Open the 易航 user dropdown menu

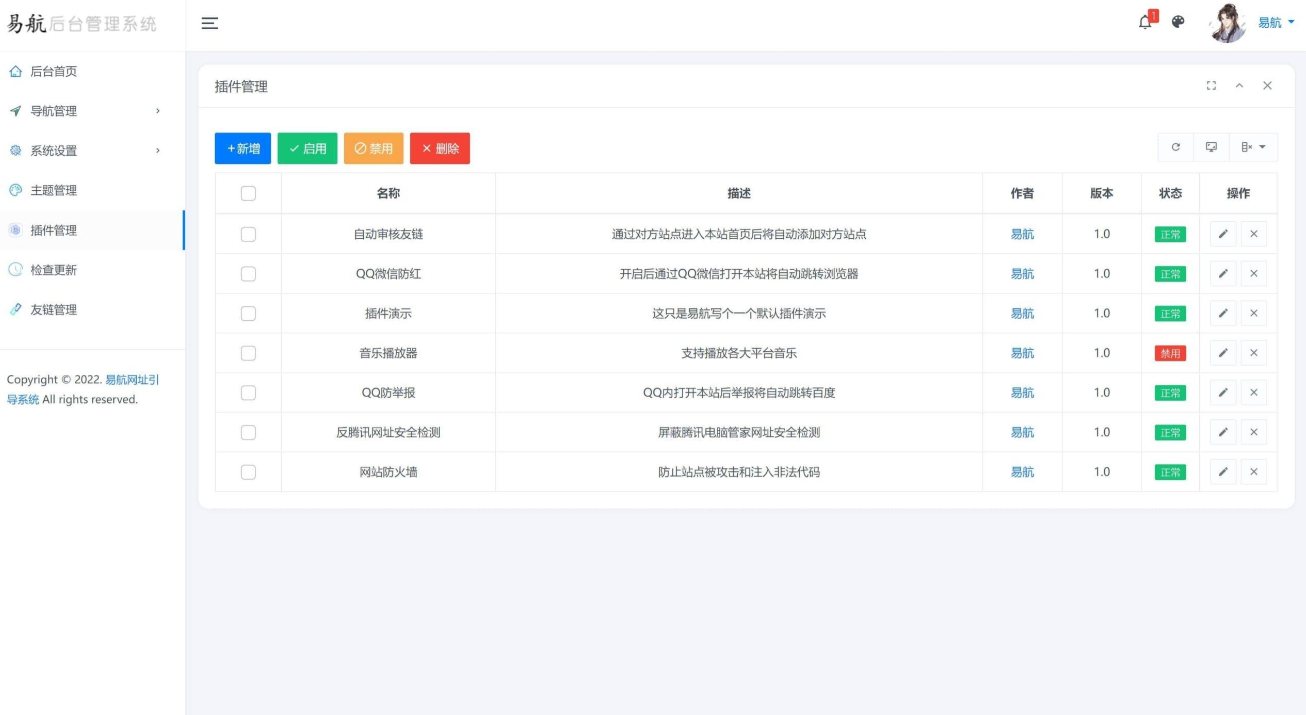coord(1276,23)
